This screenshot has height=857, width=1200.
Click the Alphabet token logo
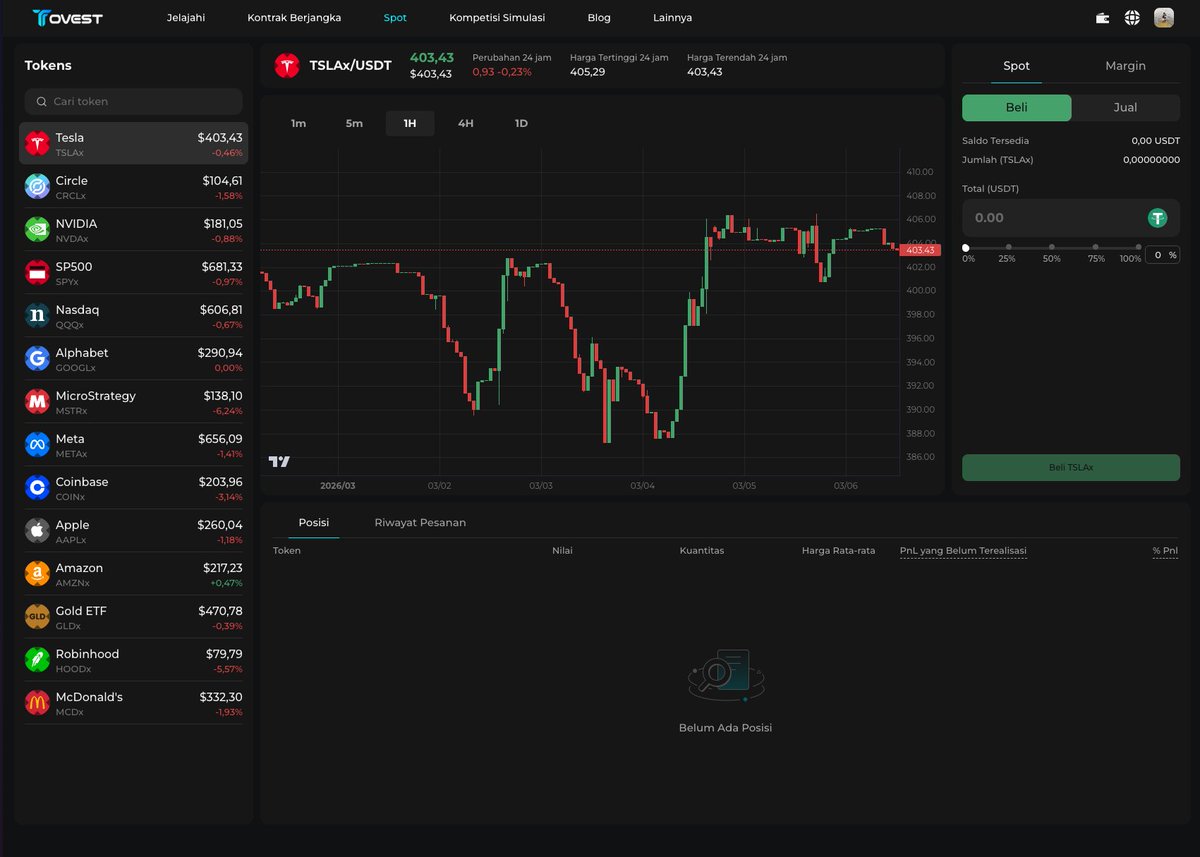click(x=37, y=359)
